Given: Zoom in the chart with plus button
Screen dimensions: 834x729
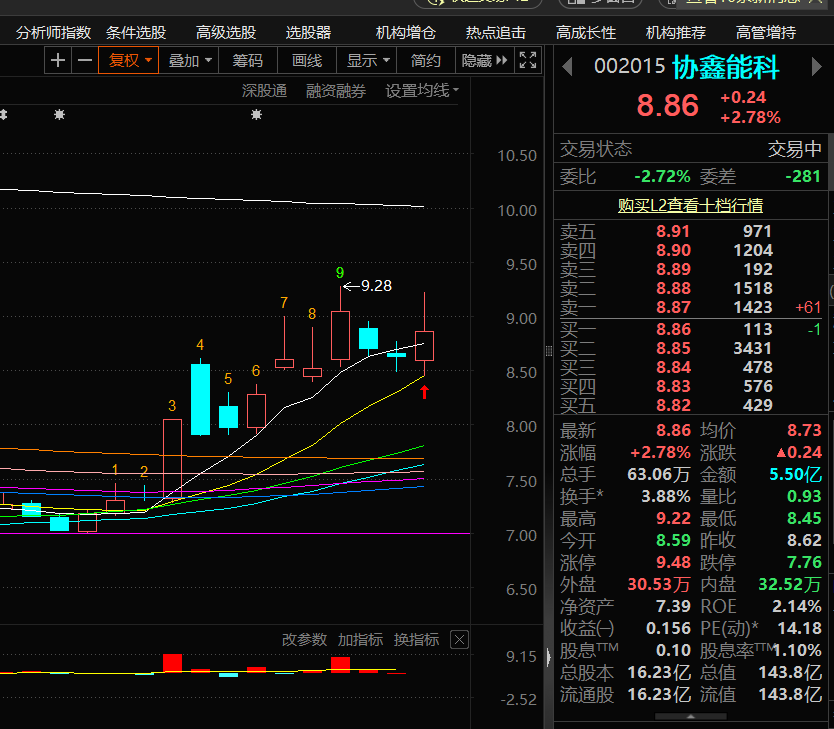Looking at the screenshot, I should coord(58,61).
